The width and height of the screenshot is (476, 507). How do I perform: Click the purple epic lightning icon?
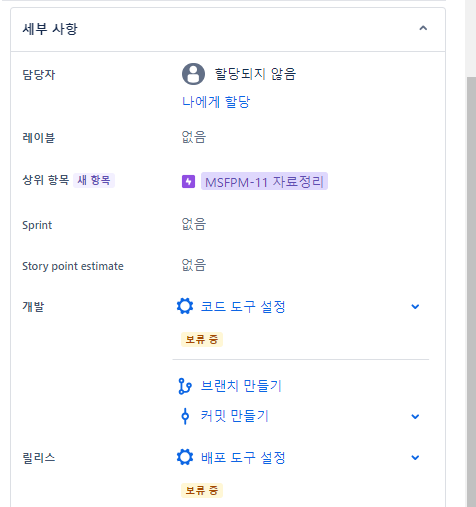pos(188,182)
